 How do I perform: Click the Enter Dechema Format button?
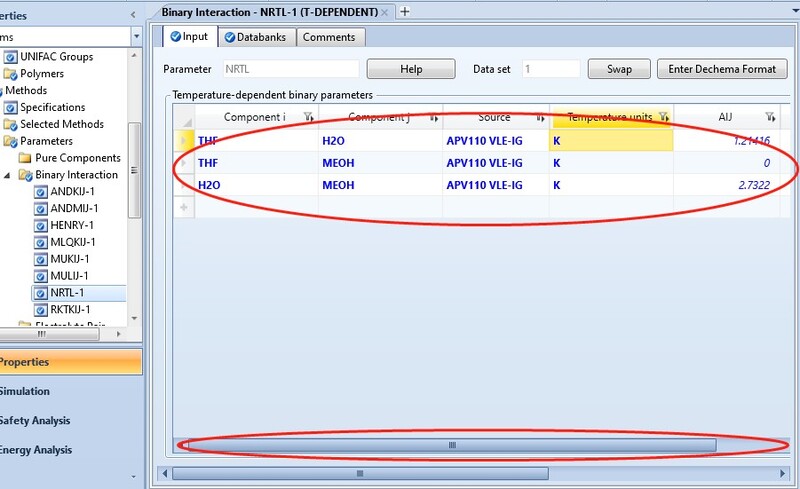pyautogui.click(x=722, y=69)
